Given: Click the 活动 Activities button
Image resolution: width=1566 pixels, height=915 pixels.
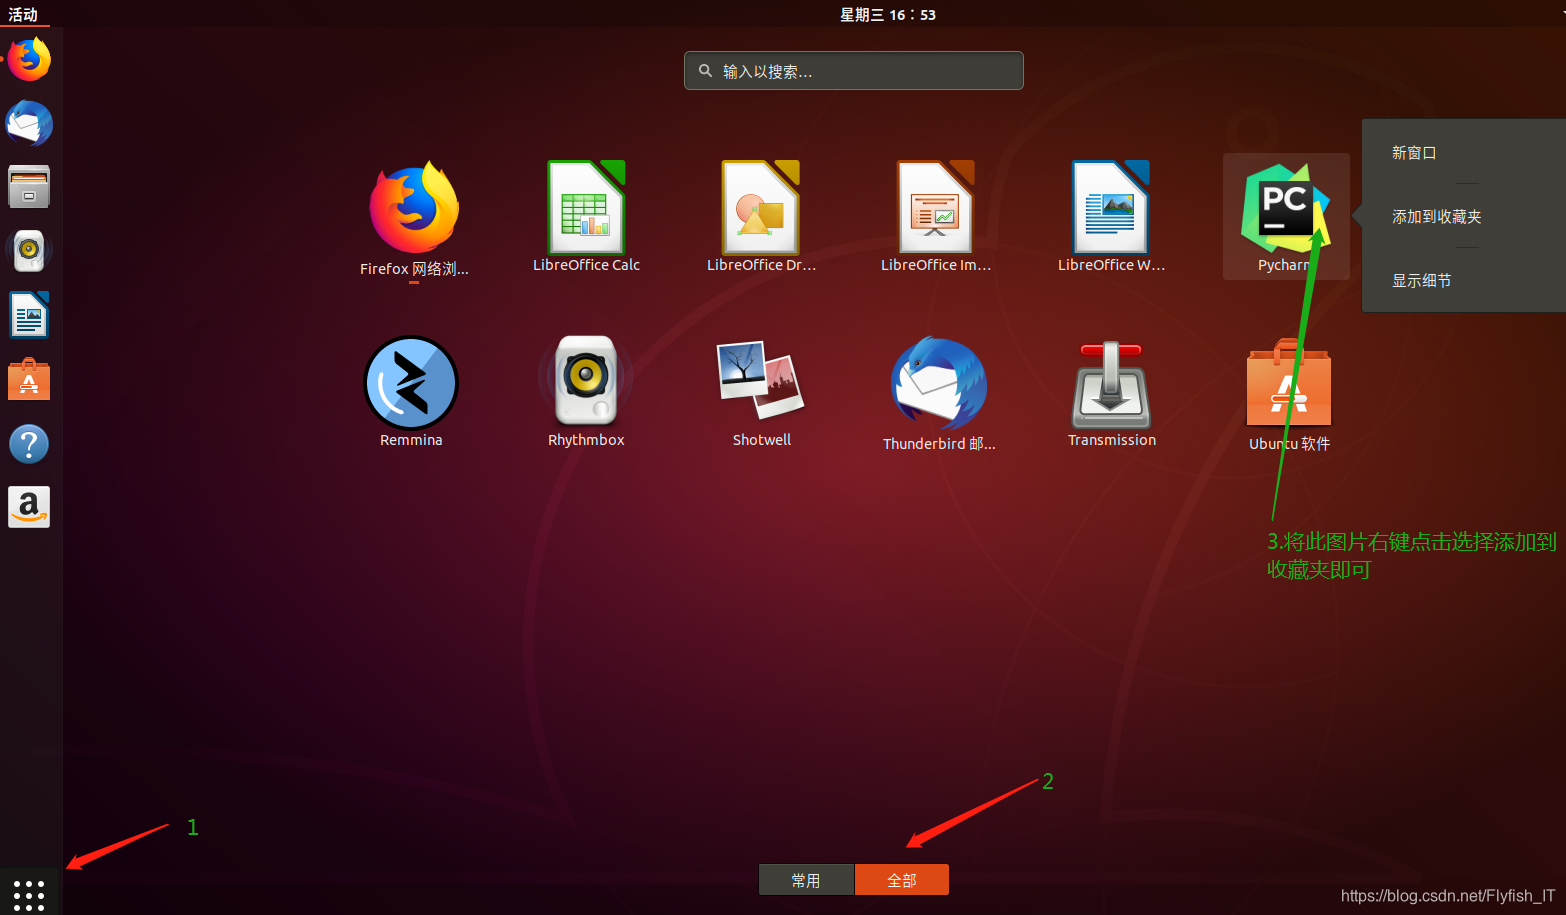Looking at the screenshot, I should point(24,14).
